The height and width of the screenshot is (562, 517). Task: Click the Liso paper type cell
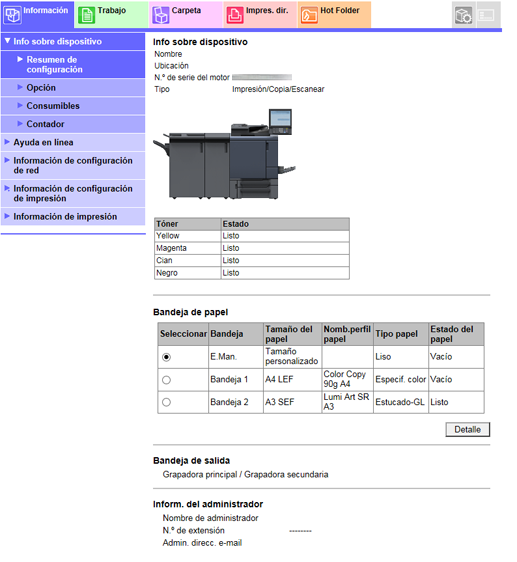(x=400, y=356)
